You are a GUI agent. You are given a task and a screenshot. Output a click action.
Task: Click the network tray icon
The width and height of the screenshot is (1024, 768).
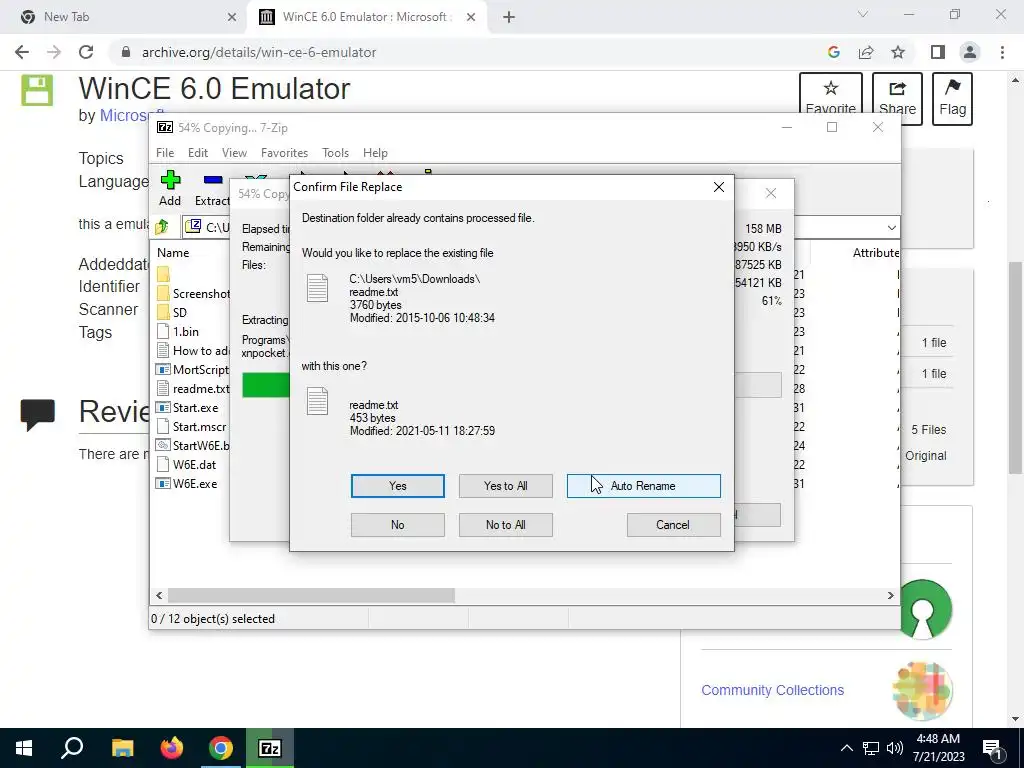click(871, 748)
